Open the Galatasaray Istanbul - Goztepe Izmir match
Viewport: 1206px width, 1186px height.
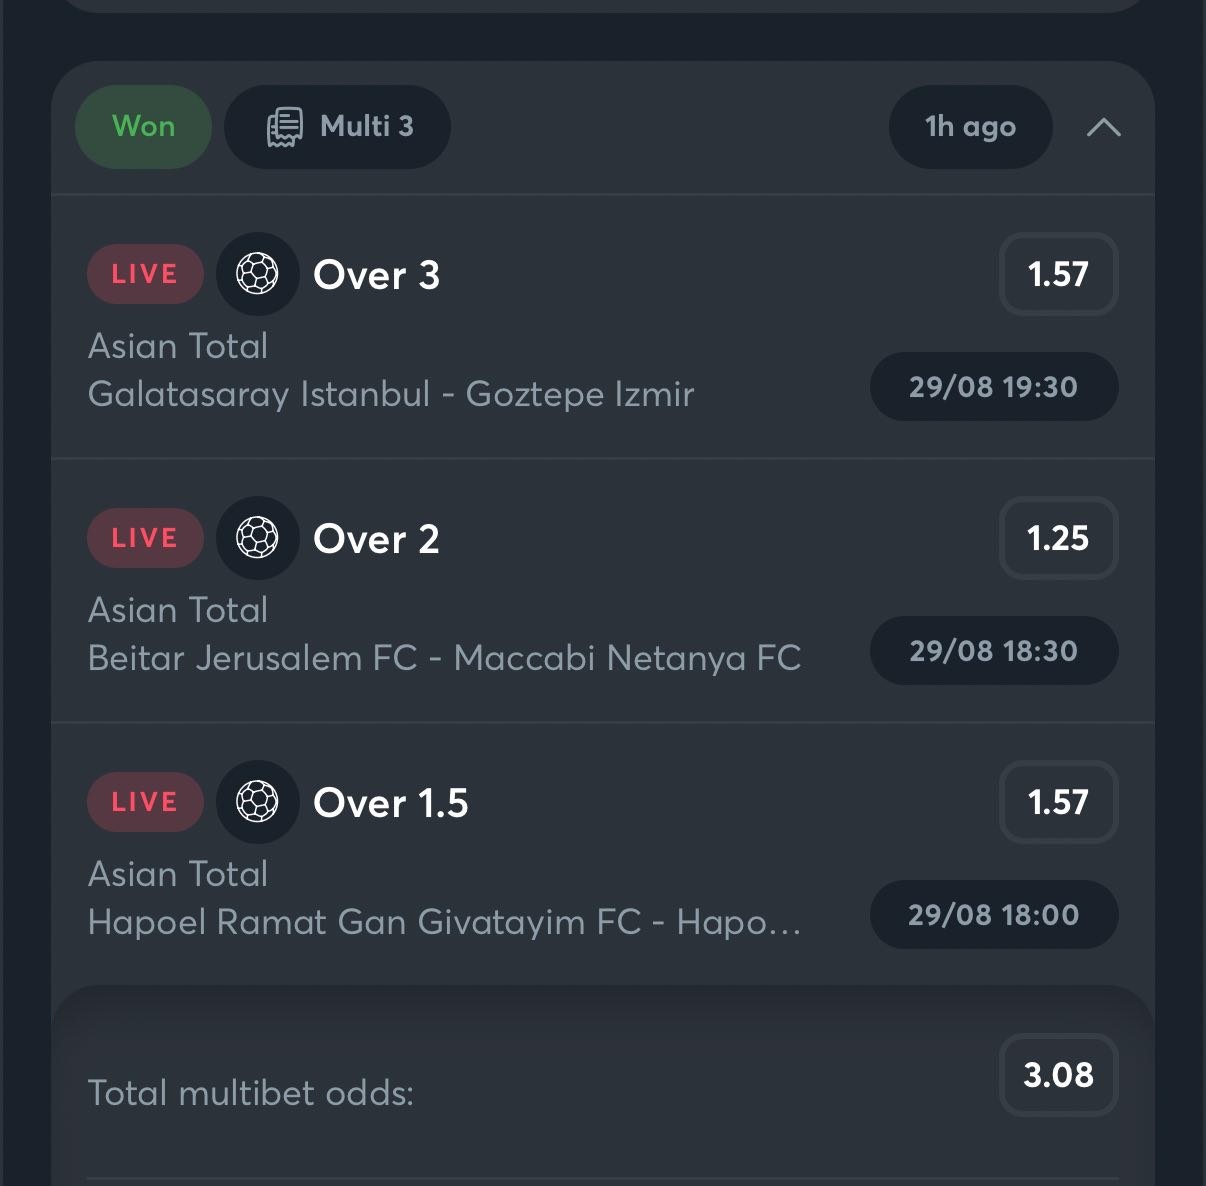click(390, 394)
